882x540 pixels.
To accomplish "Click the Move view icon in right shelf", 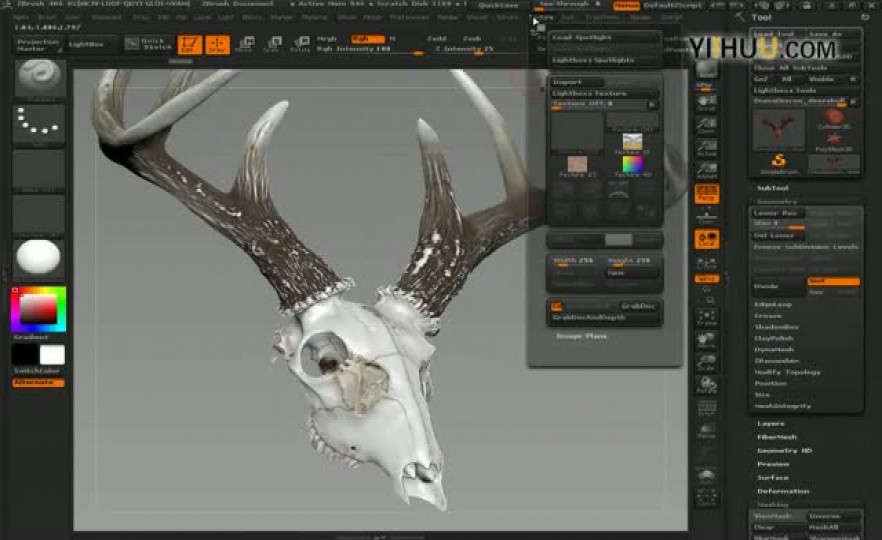I will click(x=706, y=340).
